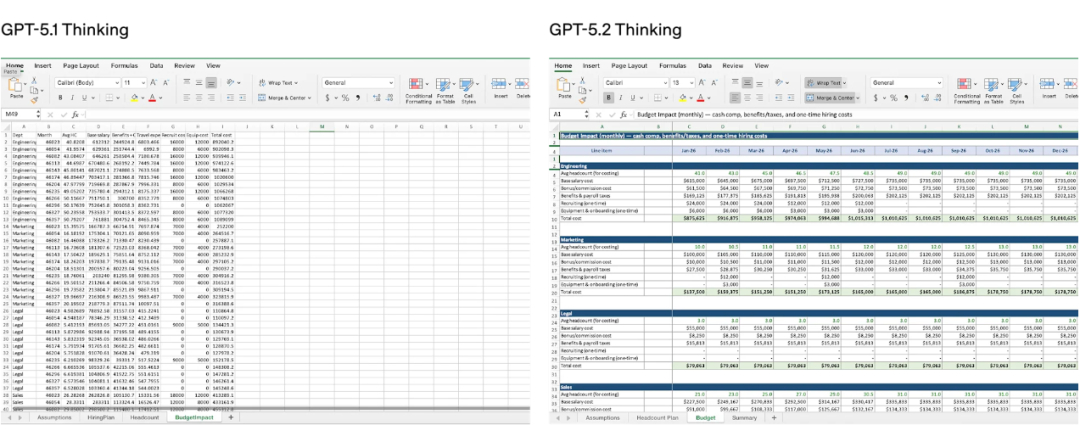Click the Cell Styles icon in the right window
This screenshot has height=425, width=1080.
click(1016, 85)
